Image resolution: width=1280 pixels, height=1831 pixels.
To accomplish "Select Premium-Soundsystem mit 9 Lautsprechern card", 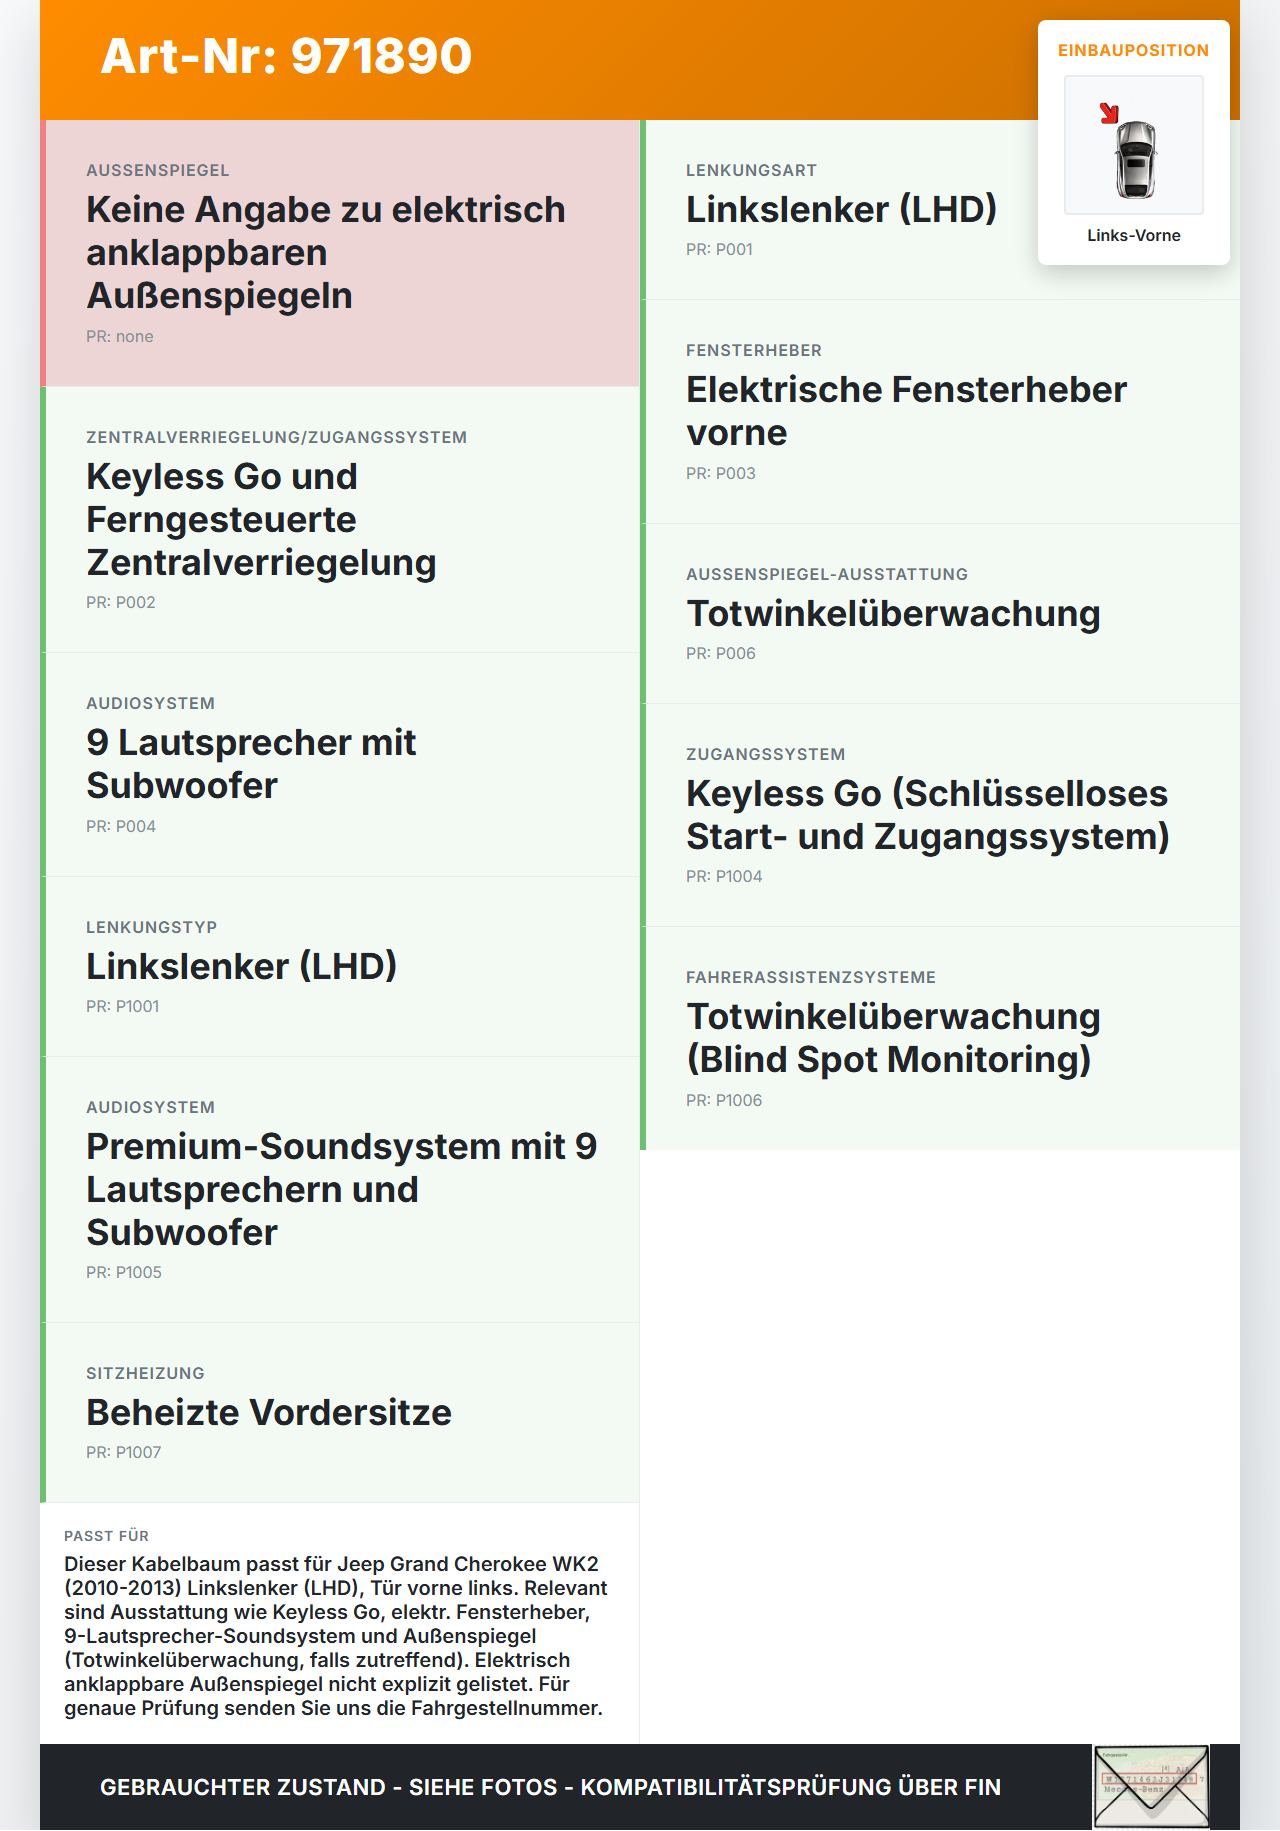I will pos(340,1190).
